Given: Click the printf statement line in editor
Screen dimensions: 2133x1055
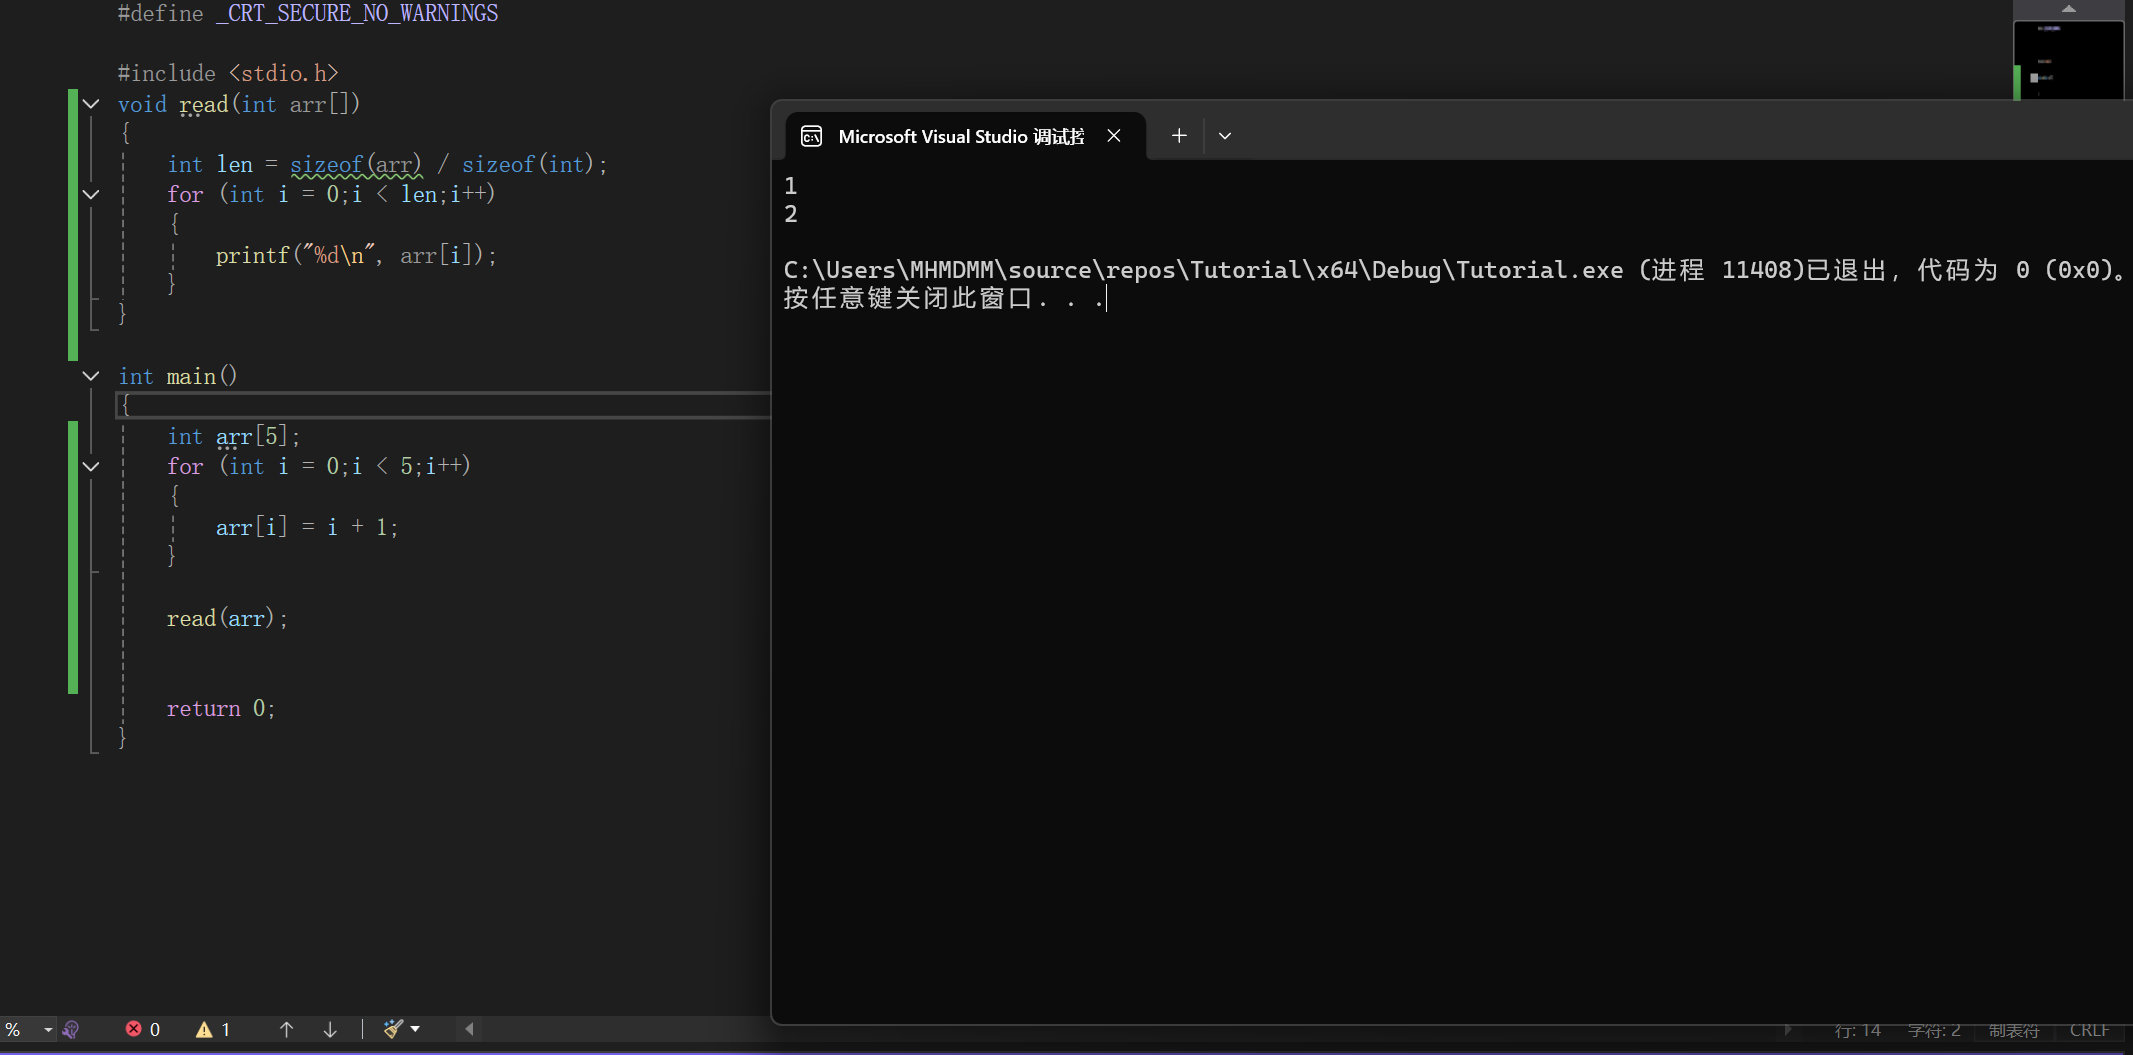Looking at the screenshot, I should coord(356,256).
